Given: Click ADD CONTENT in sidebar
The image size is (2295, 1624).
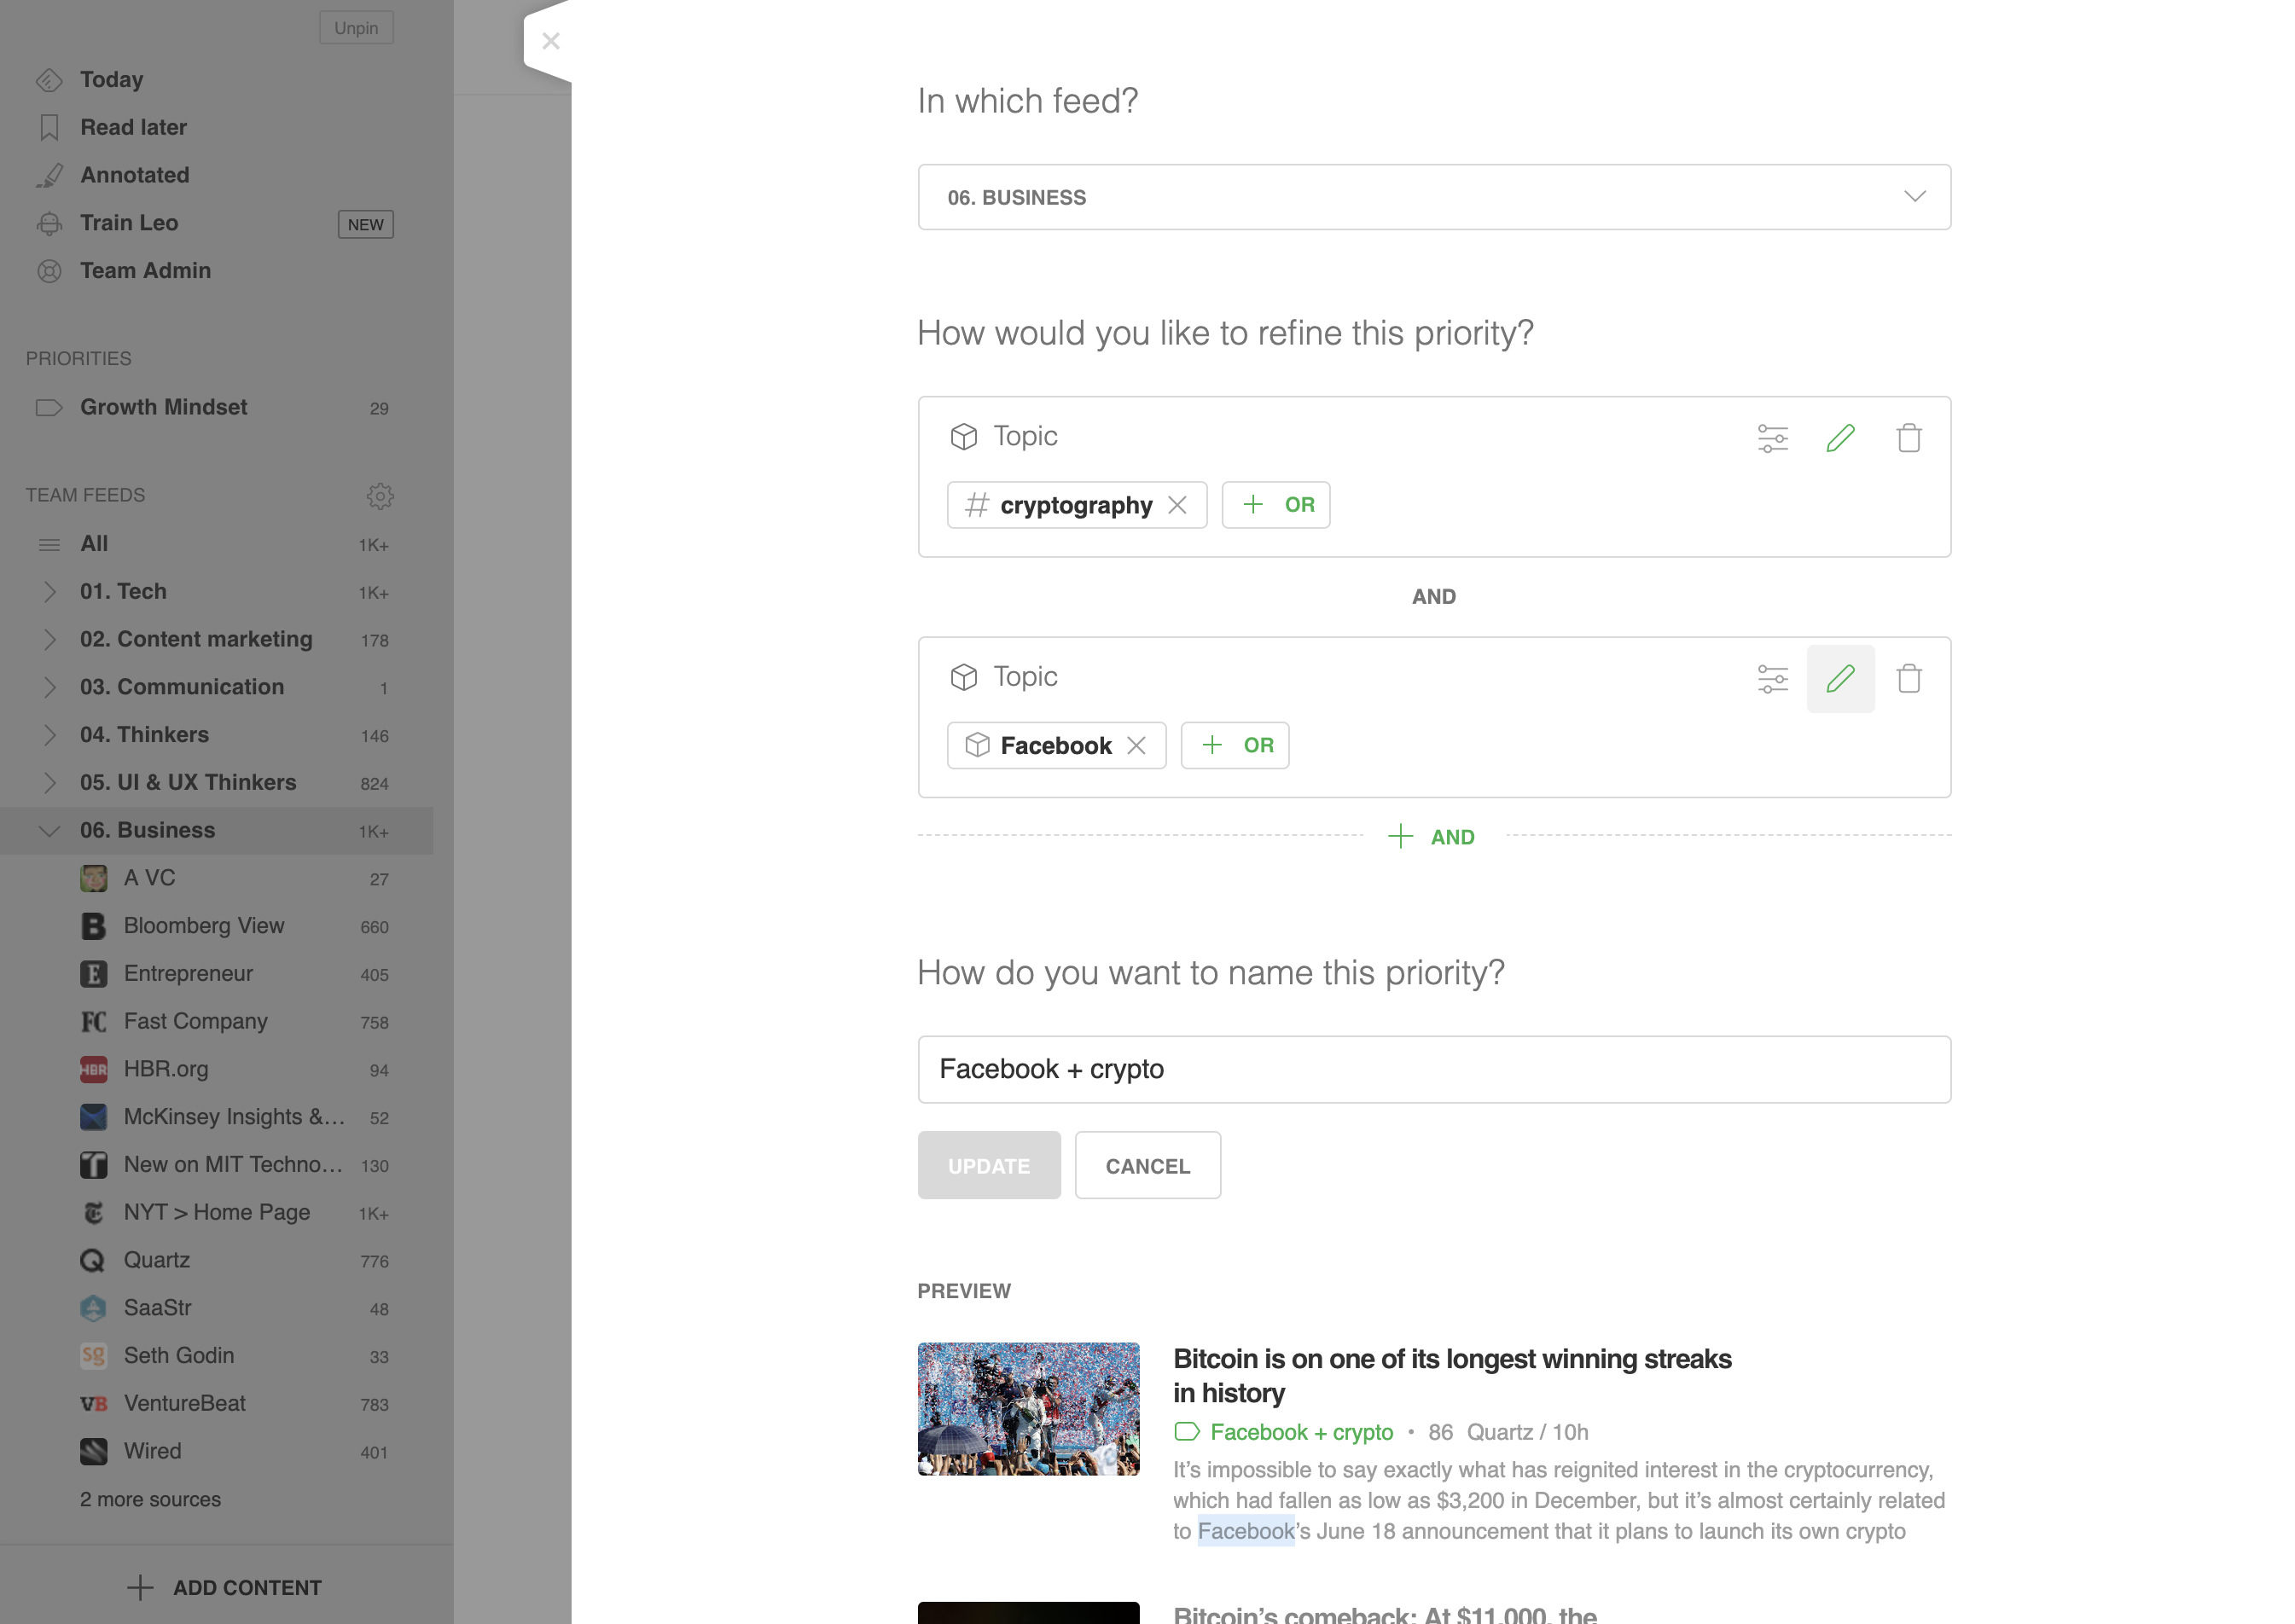Looking at the screenshot, I should (x=225, y=1588).
